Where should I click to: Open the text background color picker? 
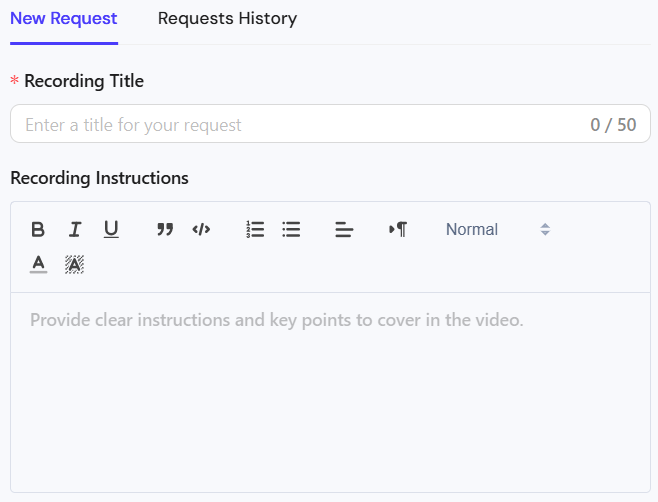[74, 264]
